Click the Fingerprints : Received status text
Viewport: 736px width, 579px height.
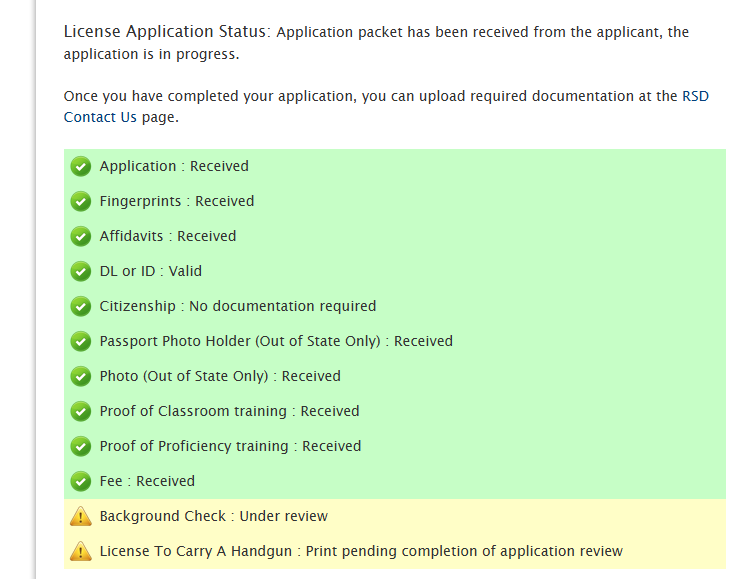pyautogui.click(x=177, y=201)
